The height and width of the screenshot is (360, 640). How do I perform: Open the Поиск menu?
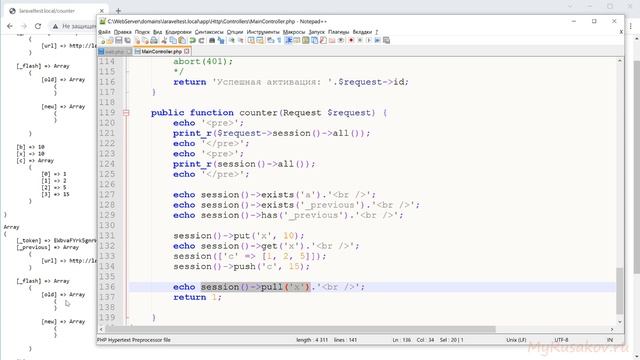(x=142, y=32)
